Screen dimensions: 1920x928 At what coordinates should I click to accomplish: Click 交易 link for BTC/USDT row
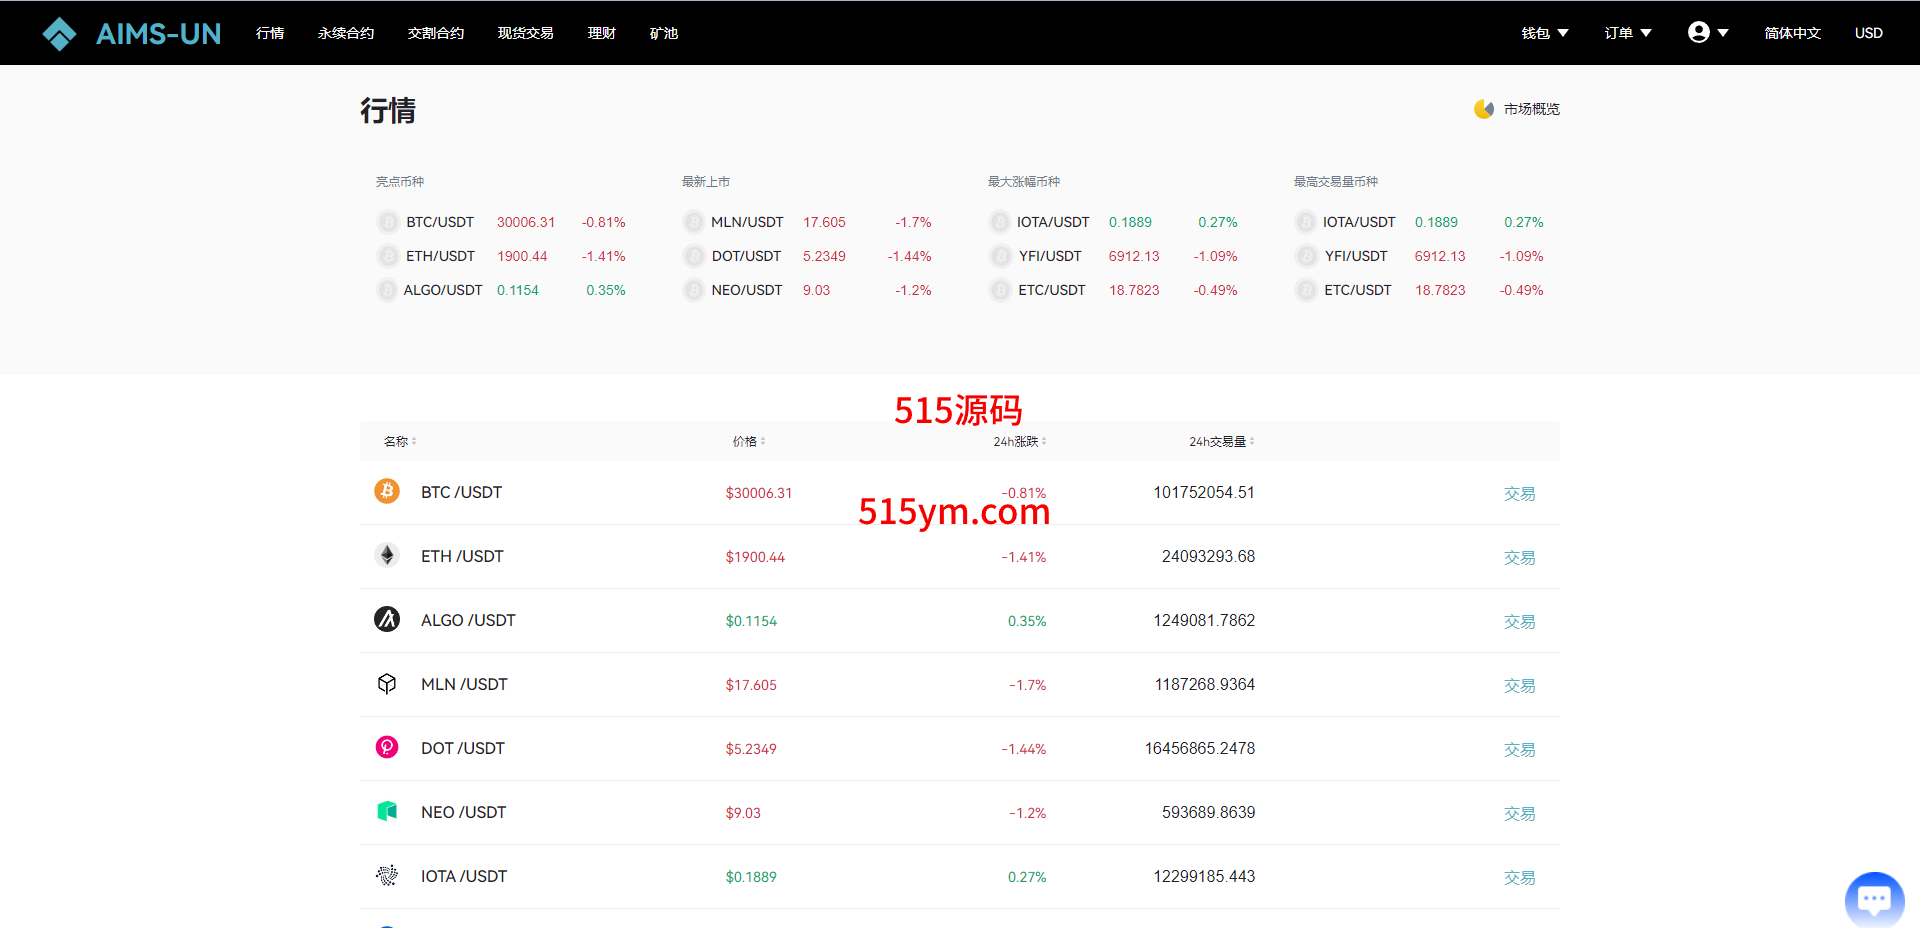1519,493
